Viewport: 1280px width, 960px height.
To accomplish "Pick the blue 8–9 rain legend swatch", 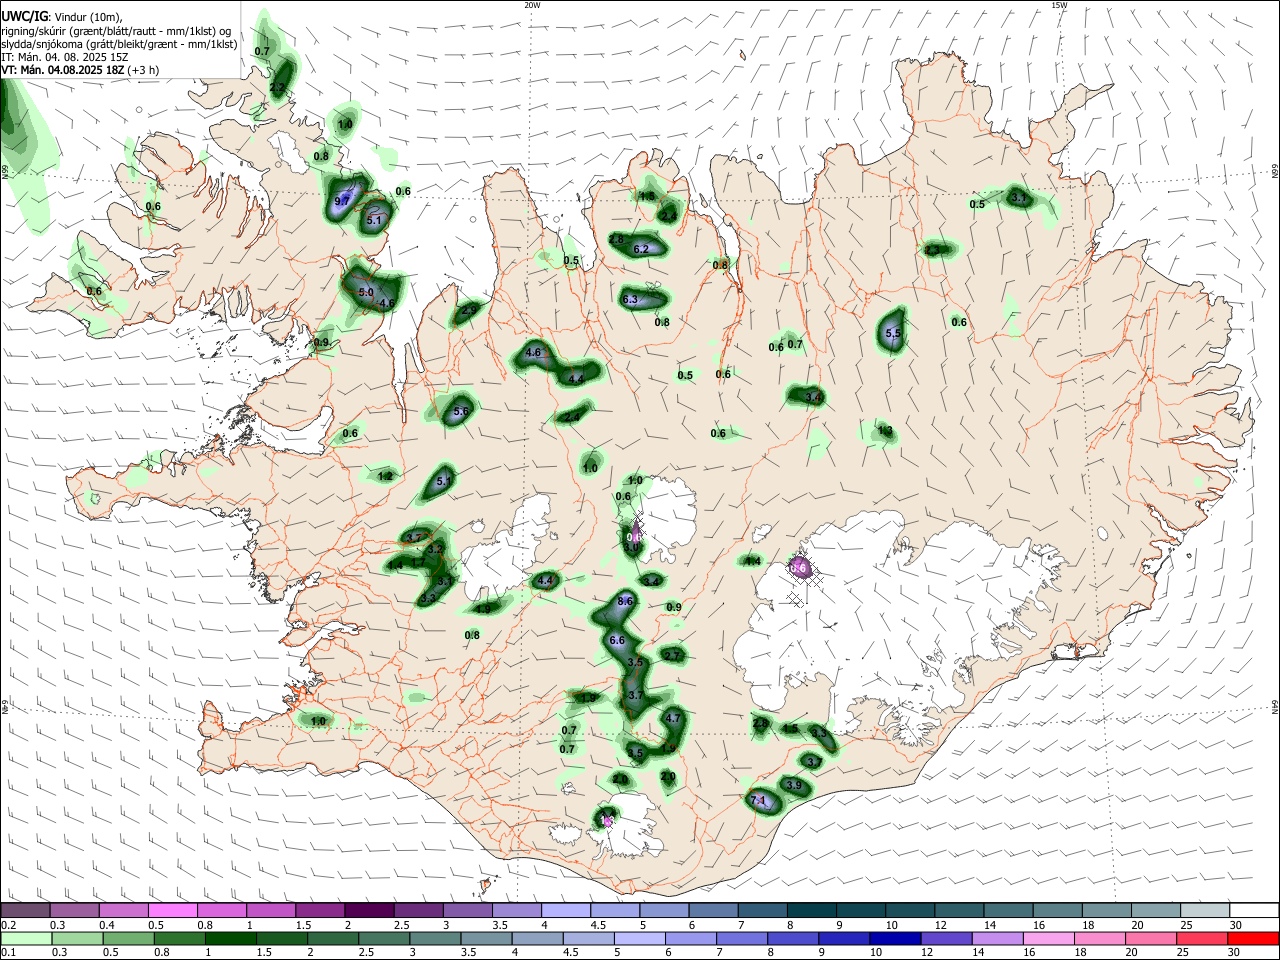I will click(792, 938).
